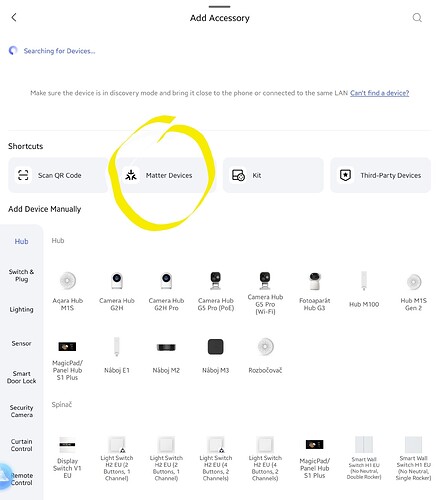Tap the Add Accessory title

coord(219,18)
